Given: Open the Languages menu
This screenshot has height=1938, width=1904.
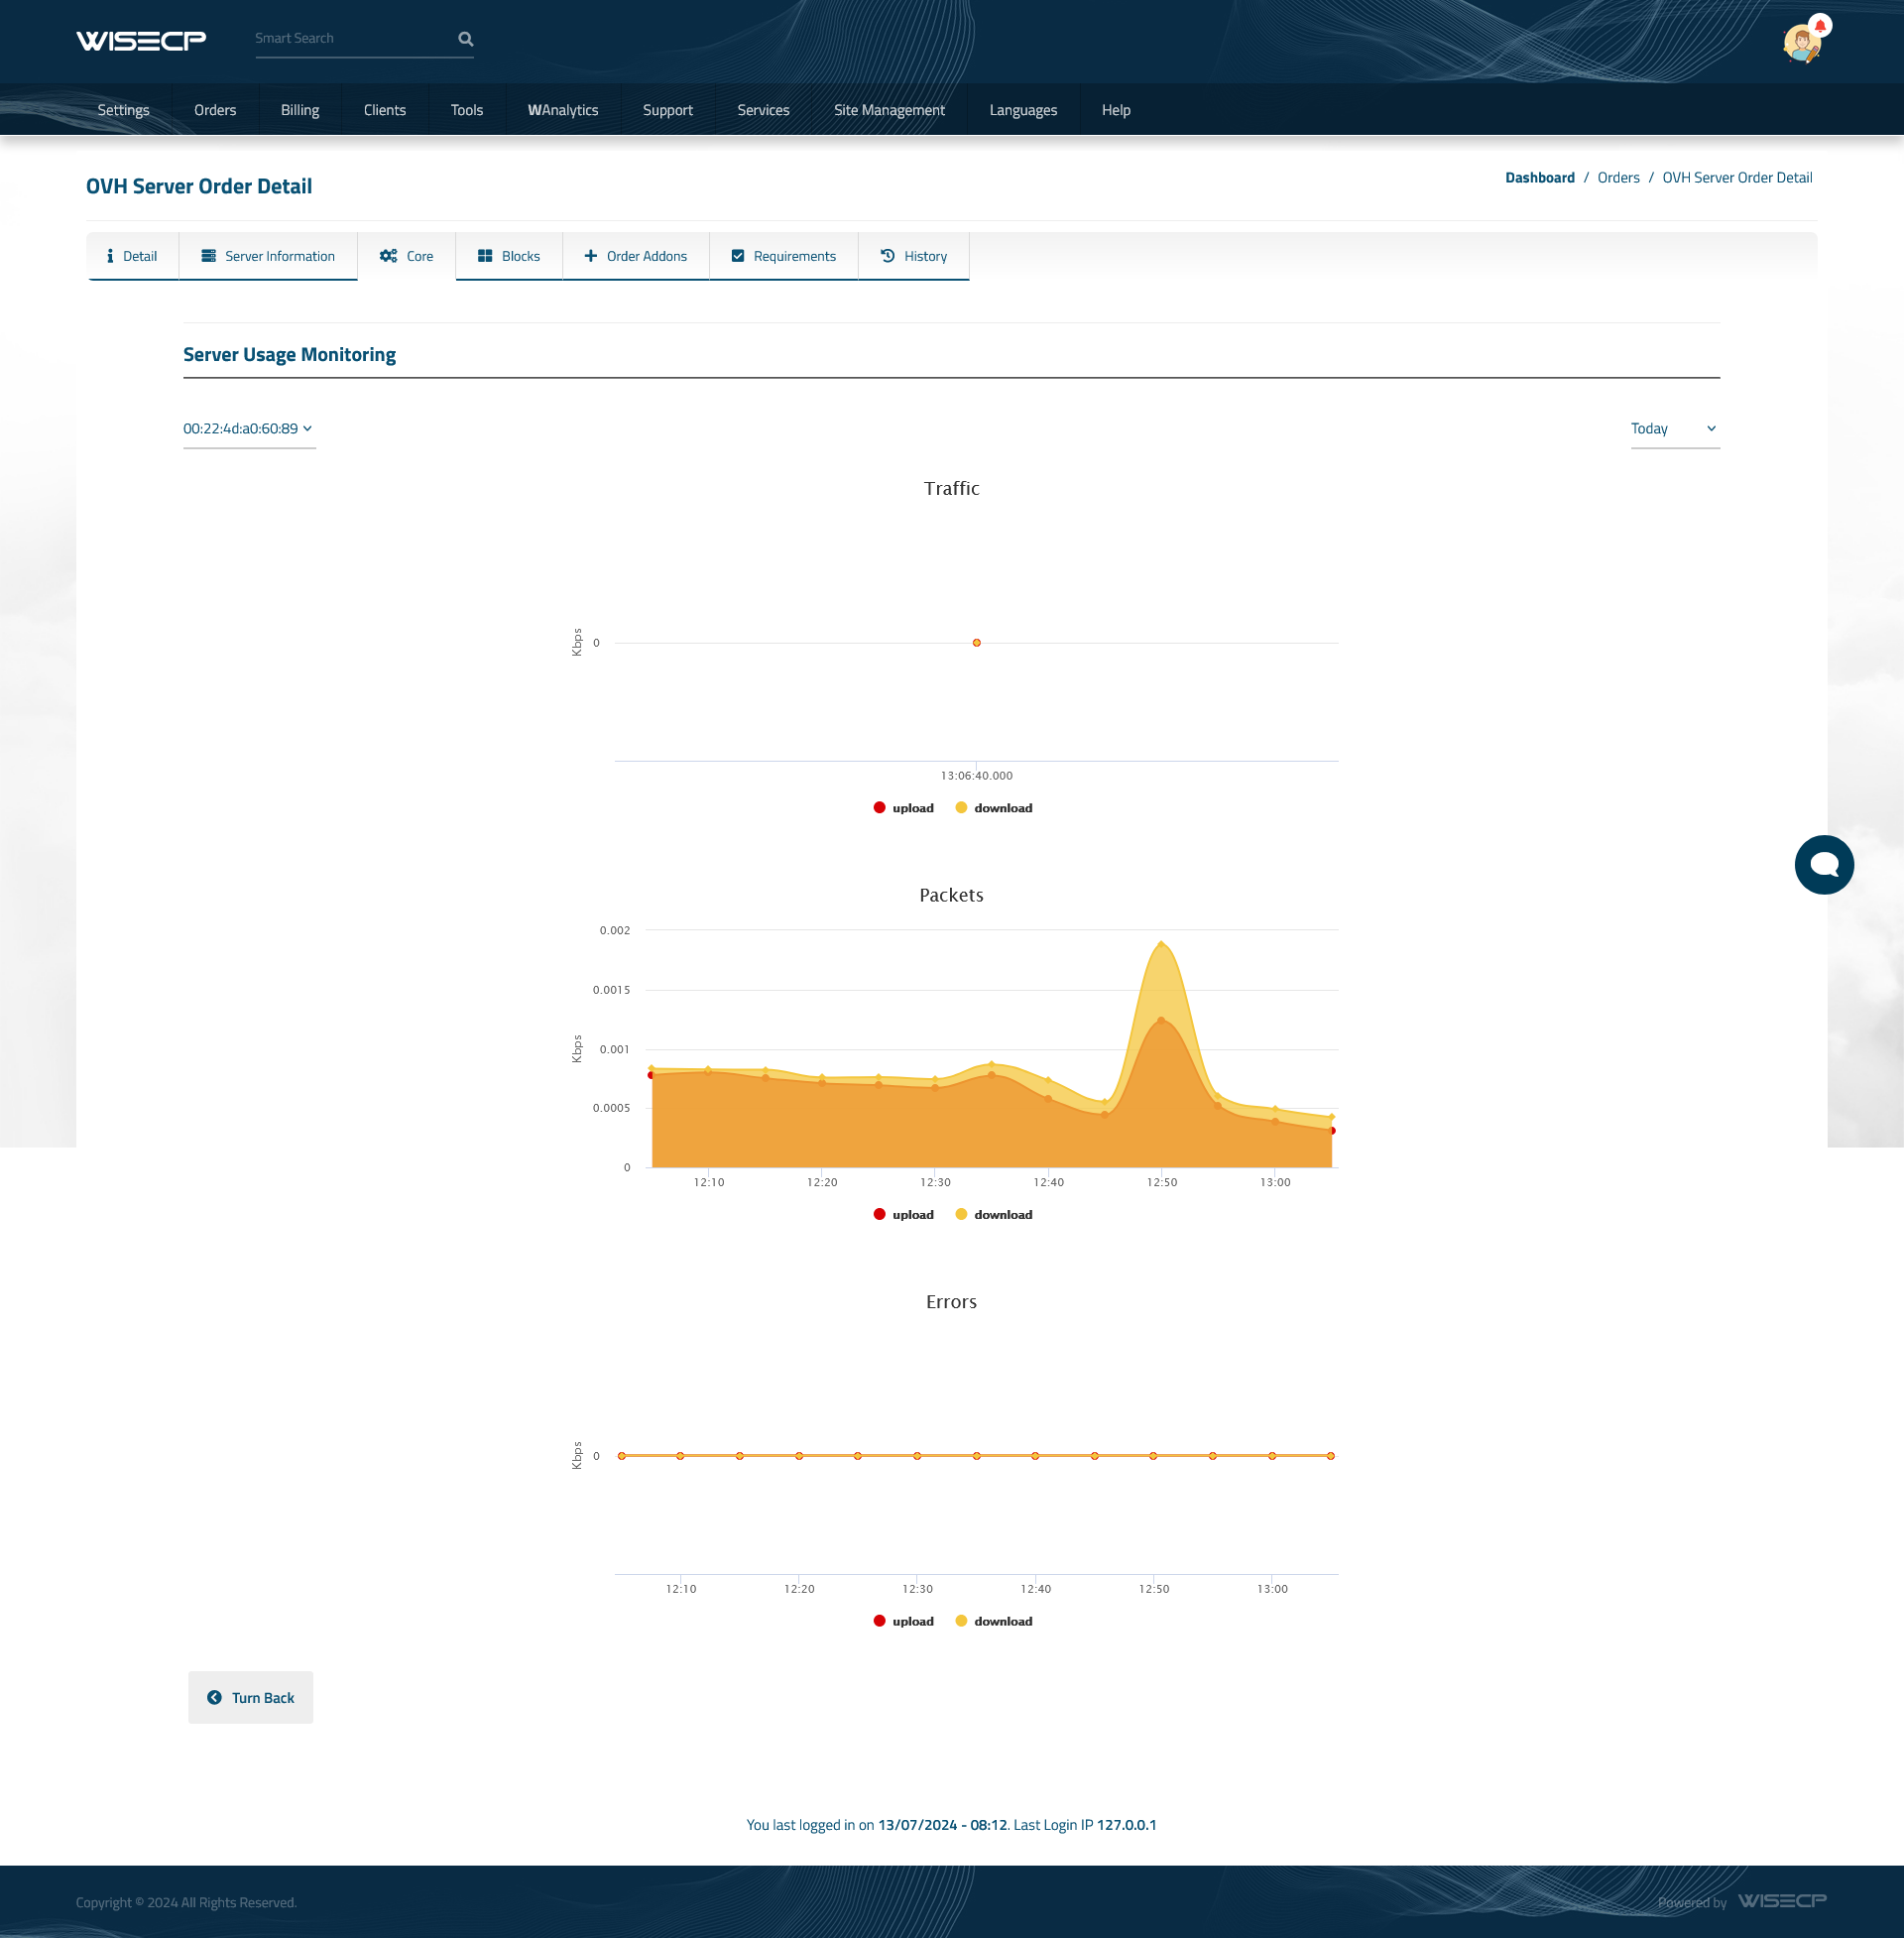Looking at the screenshot, I should pos(1023,110).
